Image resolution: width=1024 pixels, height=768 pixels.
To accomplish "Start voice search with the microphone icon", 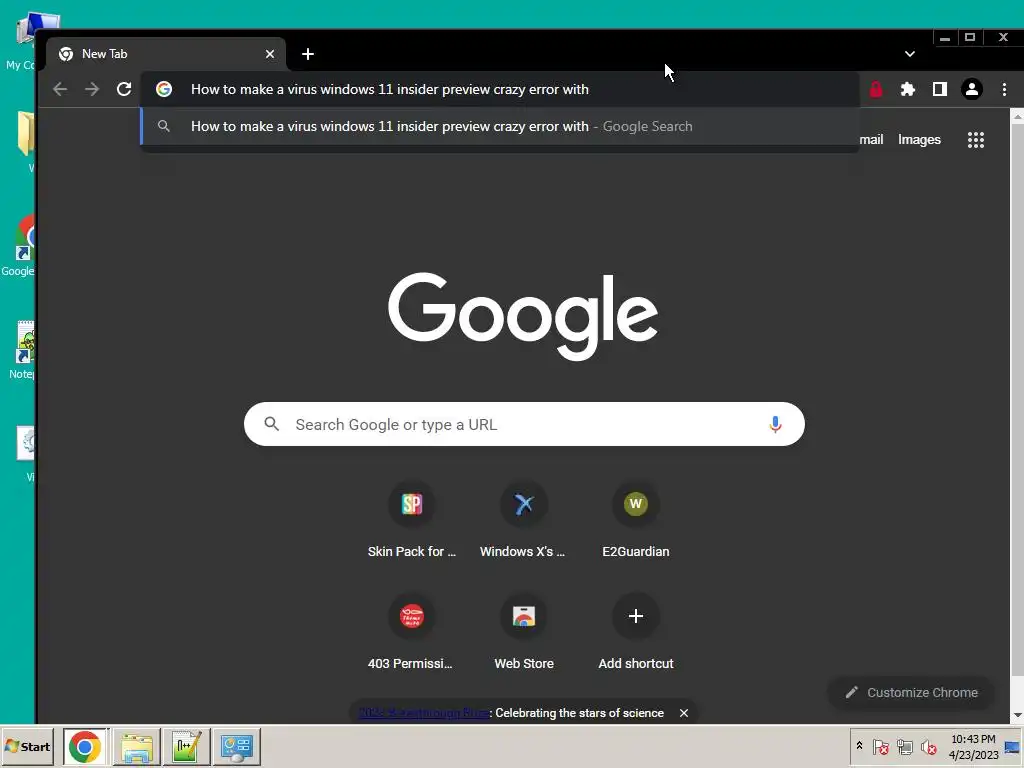I will pyautogui.click(x=775, y=424).
